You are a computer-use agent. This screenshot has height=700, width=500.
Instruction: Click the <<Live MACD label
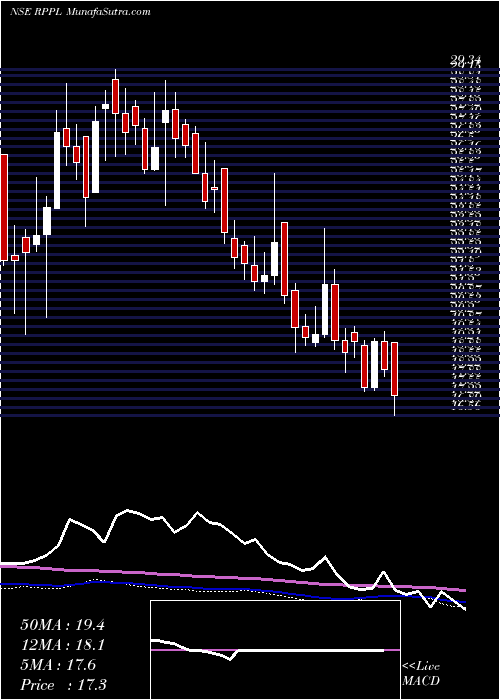pyautogui.click(x=421, y=674)
